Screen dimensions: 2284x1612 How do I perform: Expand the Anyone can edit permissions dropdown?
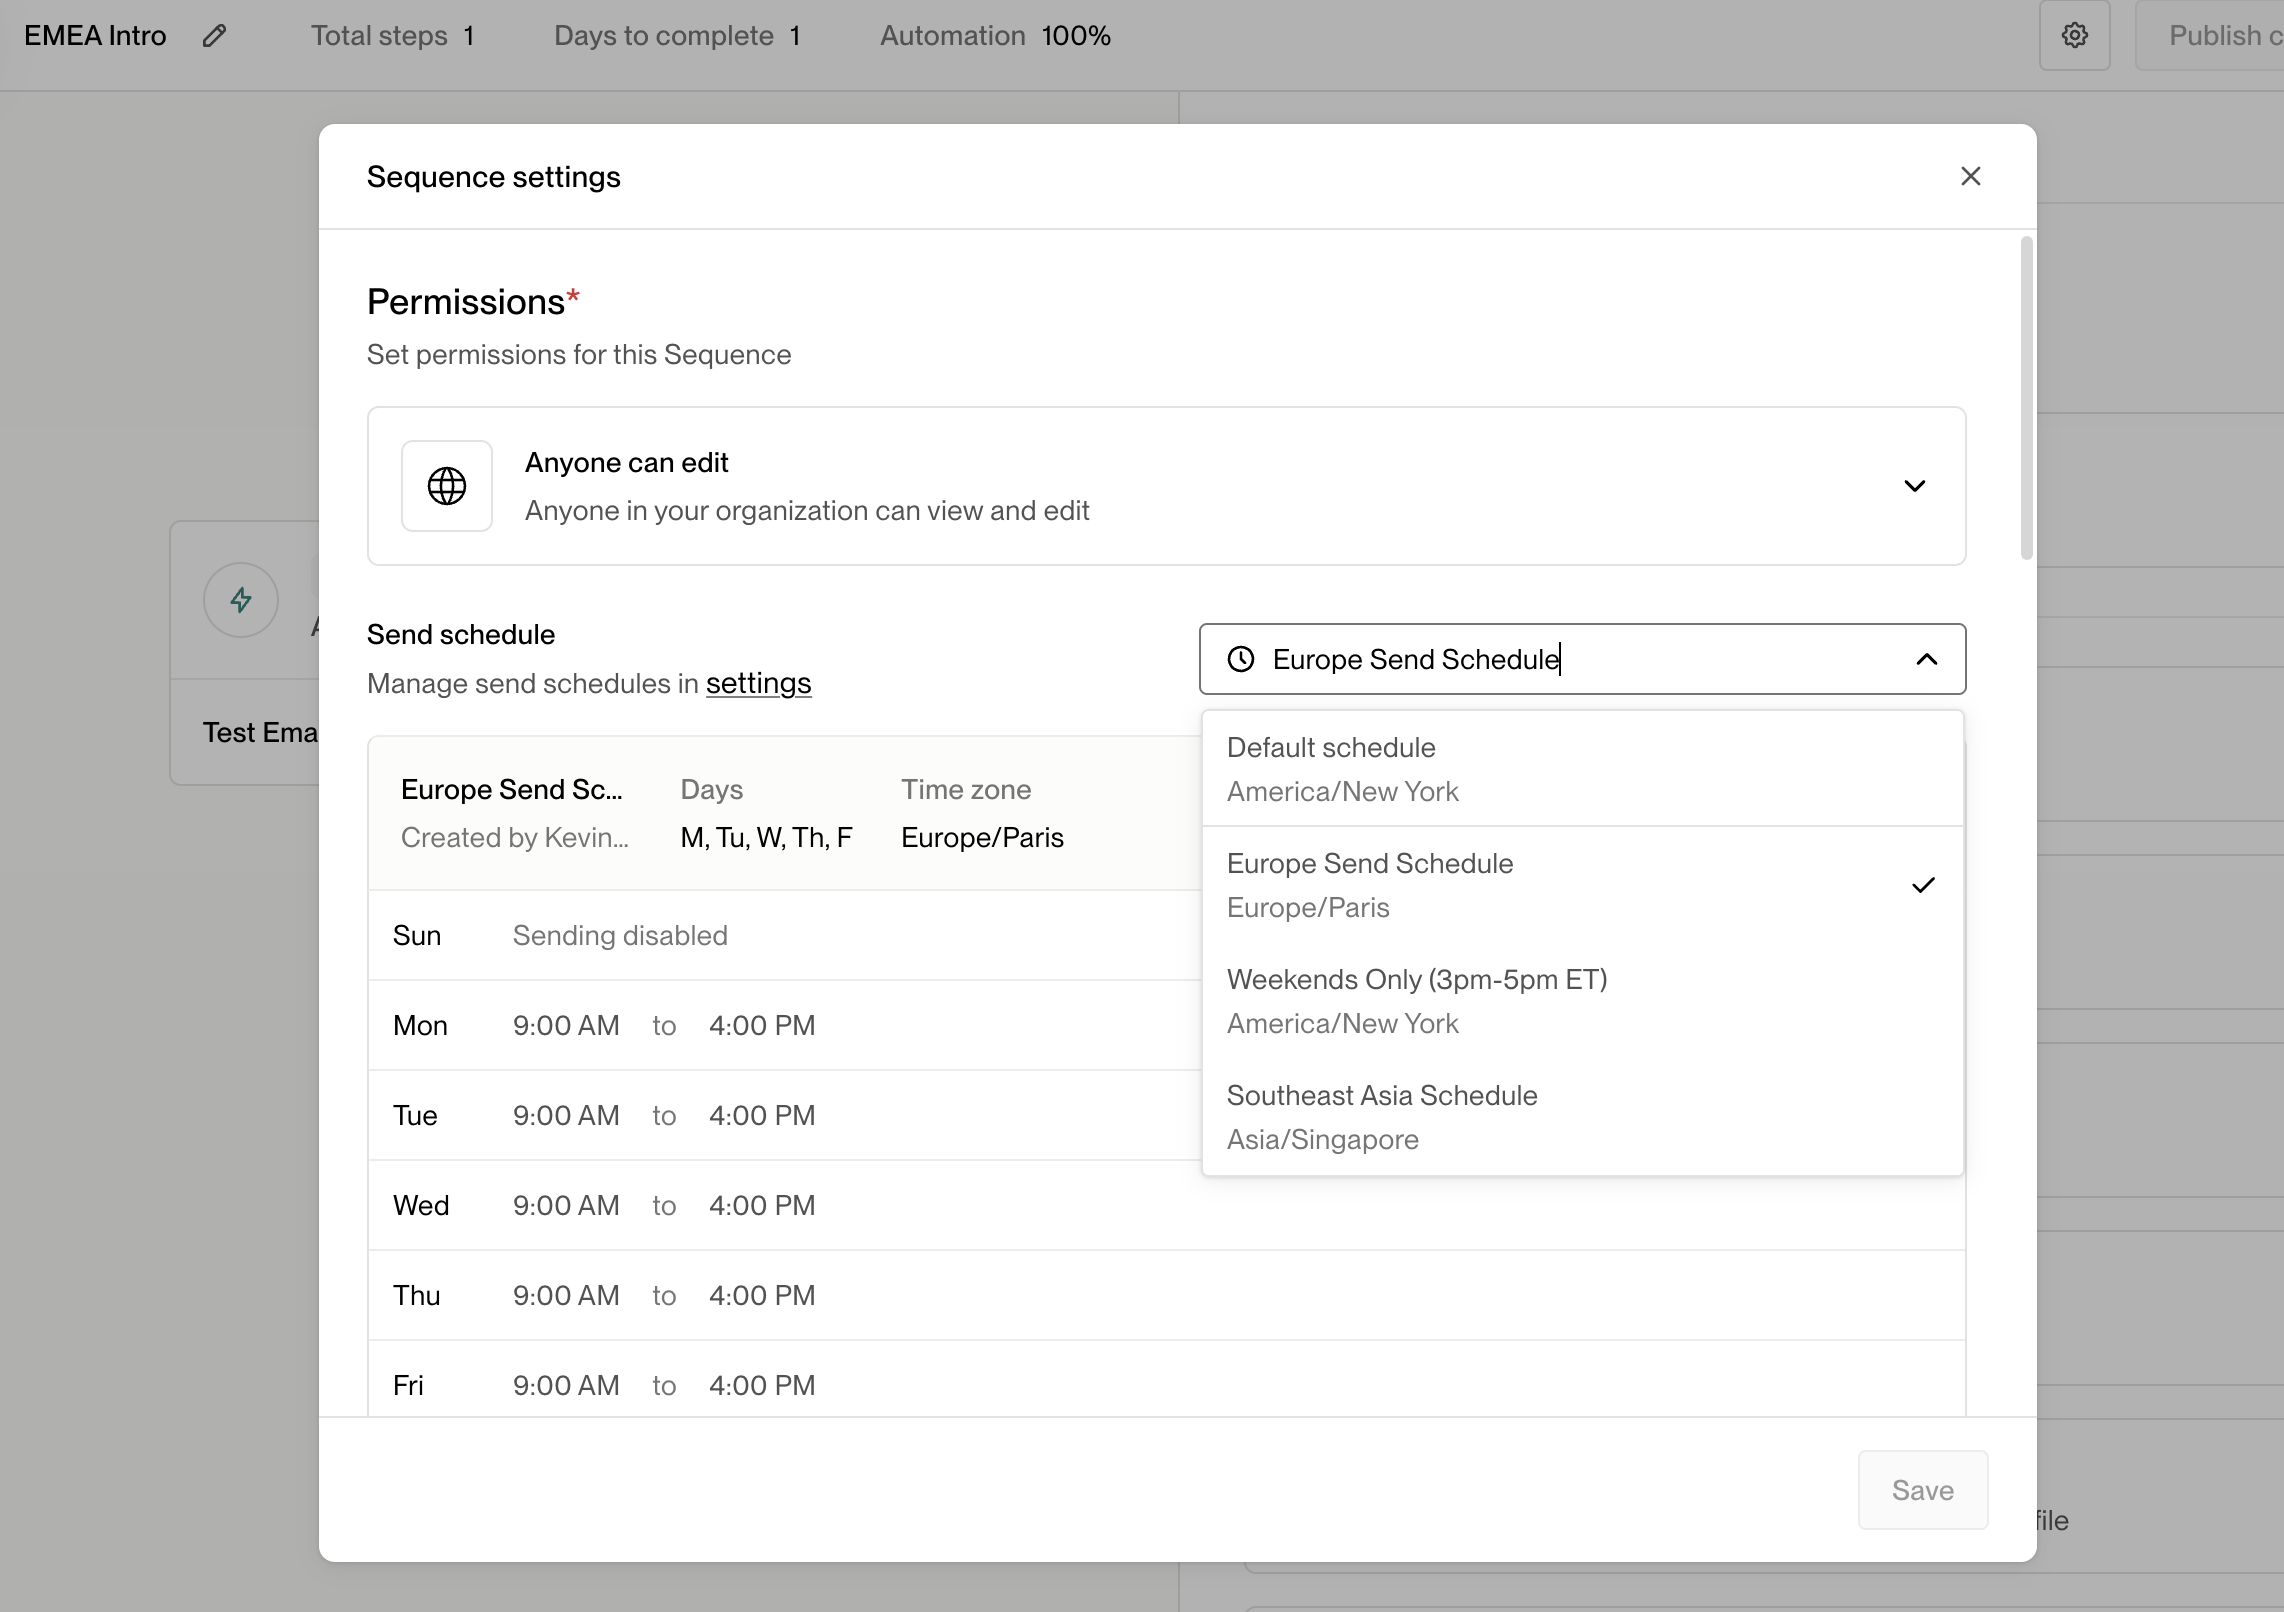[1914, 486]
